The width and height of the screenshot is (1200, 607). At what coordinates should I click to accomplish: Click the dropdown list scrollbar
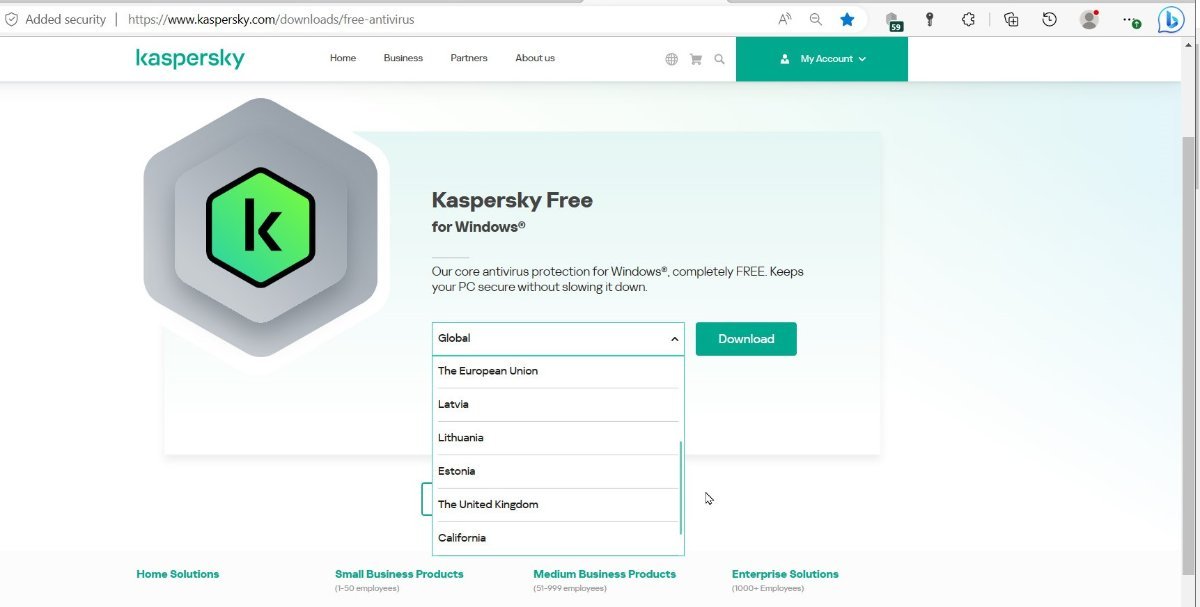tap(681, 488)
